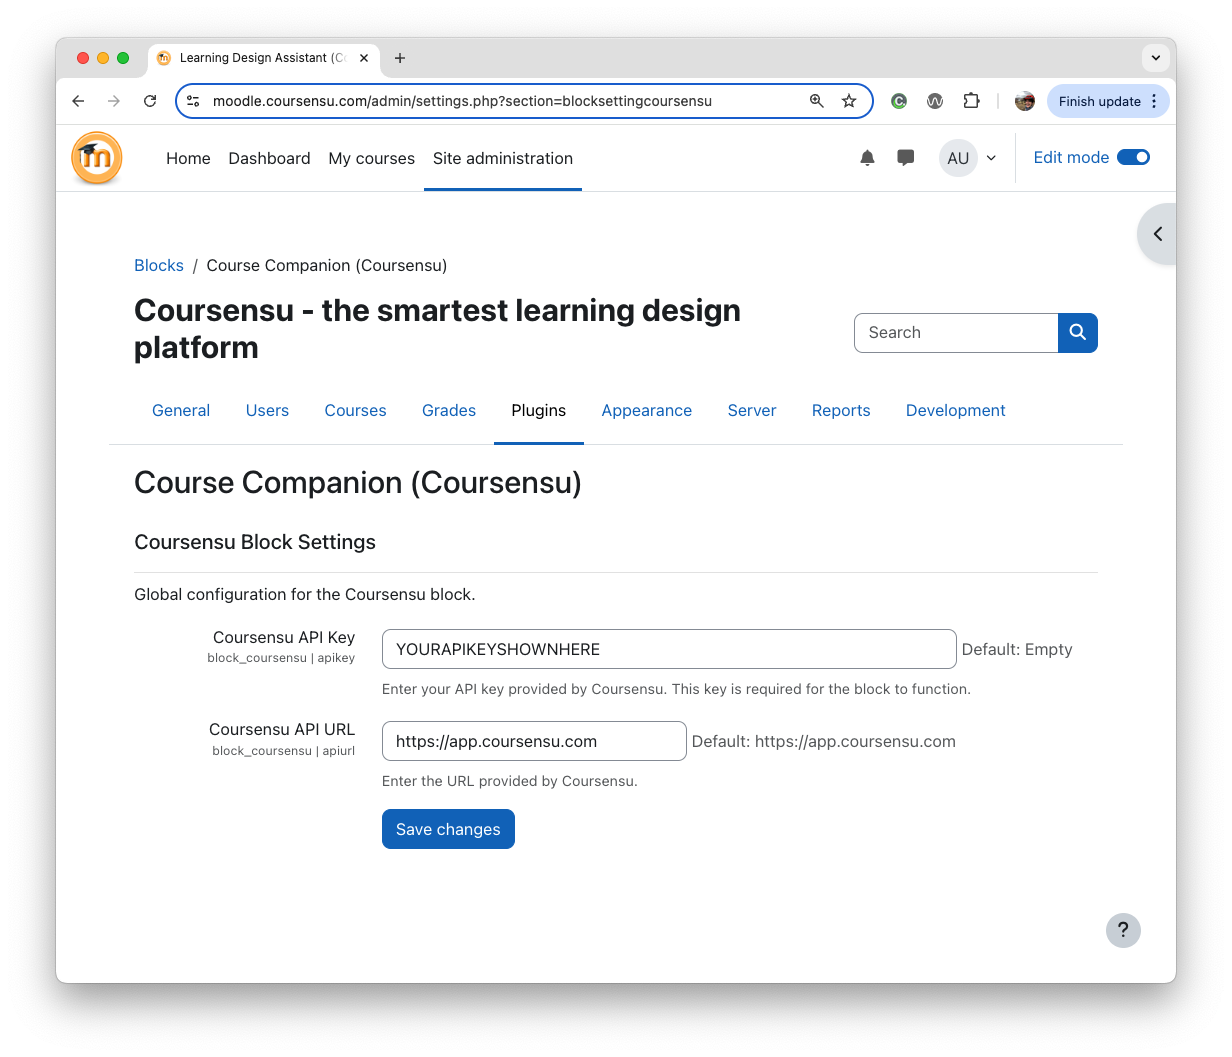This screenshot has height=1057, width=1232.
Task: Open site info icon in address bar
Action: (x=194, y=101)
